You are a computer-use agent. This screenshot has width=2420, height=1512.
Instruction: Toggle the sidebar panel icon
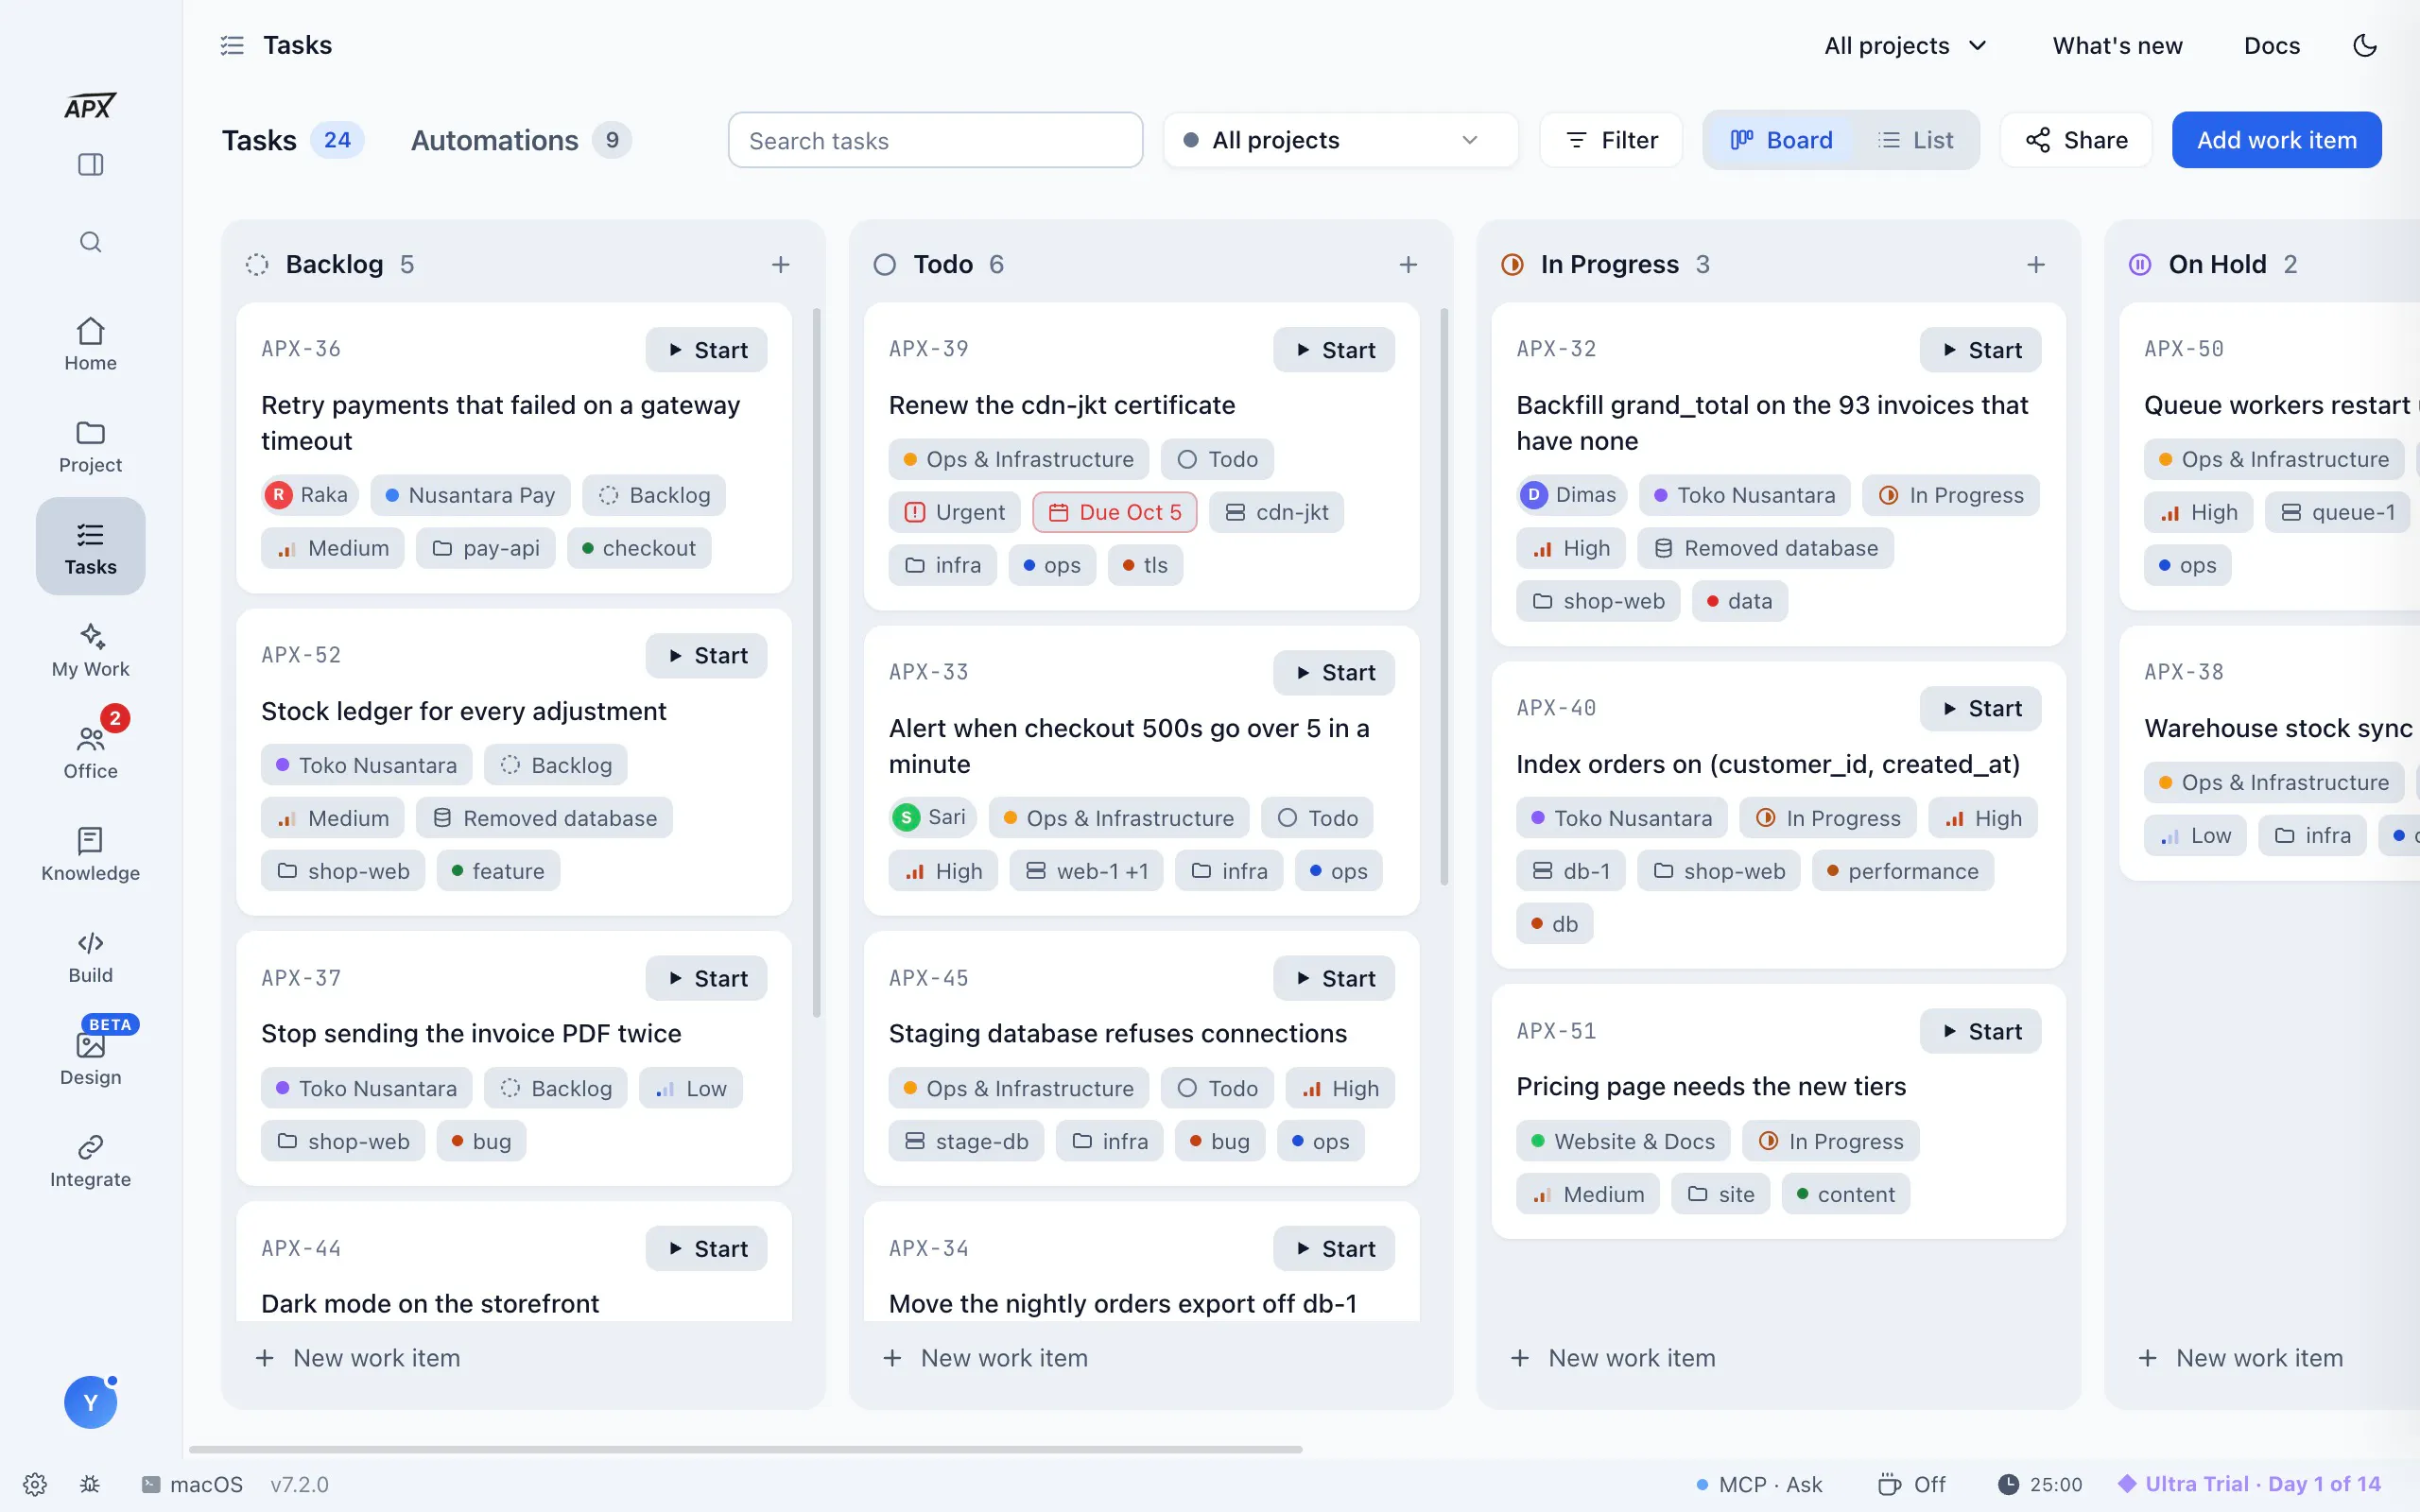coord(90,164)
